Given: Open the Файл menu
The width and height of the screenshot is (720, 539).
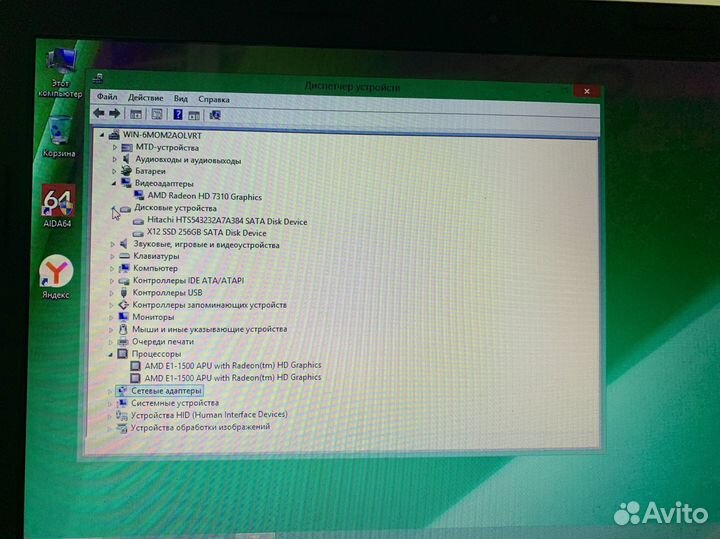Looking at the screenshot, I should [107, 97].
